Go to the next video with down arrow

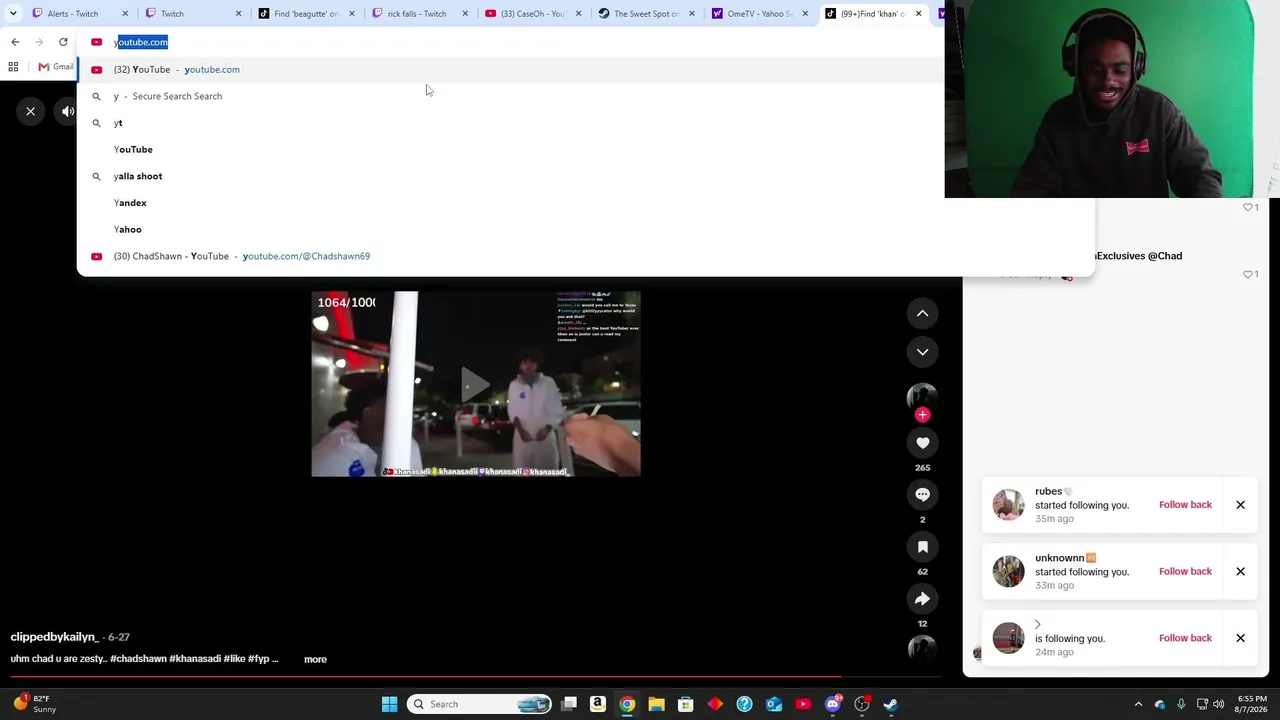point(922,352)
